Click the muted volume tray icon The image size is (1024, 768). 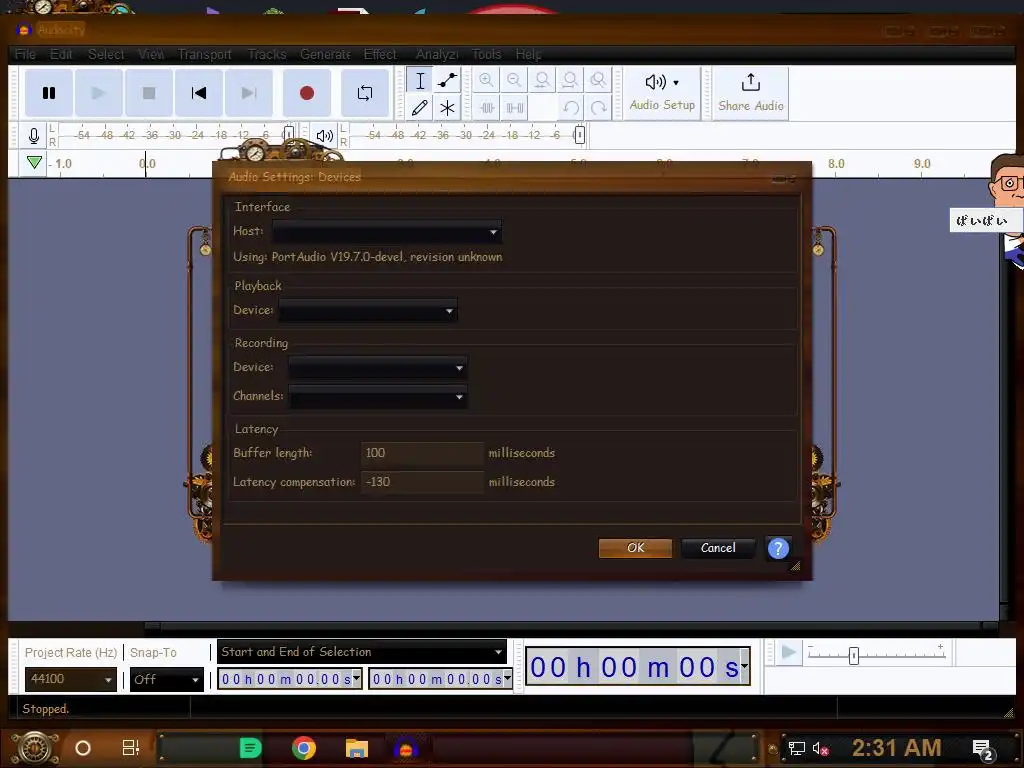point(820,748)
